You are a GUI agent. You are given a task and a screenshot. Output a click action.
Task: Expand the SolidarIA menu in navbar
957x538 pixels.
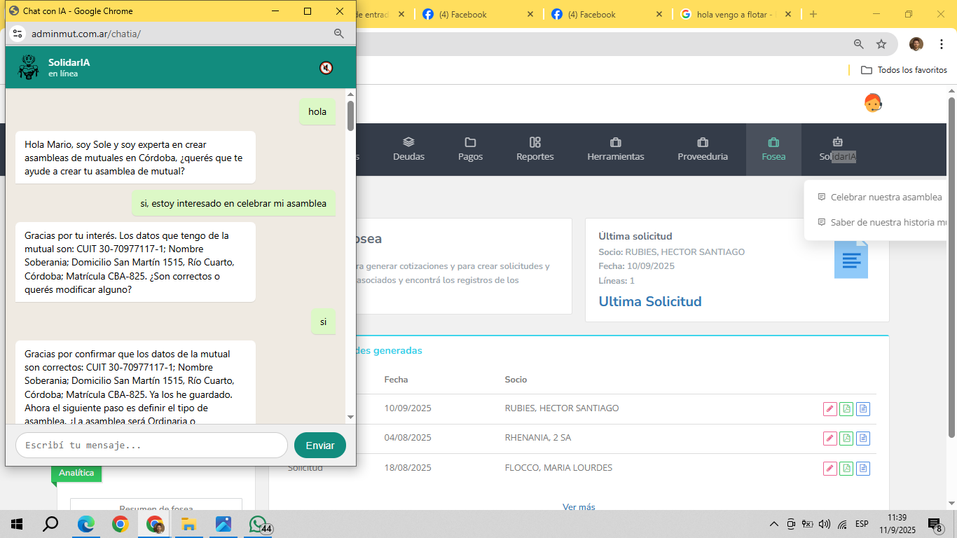[837, 150]
